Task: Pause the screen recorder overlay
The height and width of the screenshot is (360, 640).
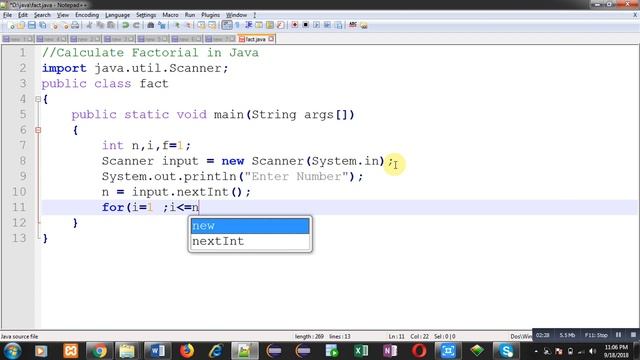Action: (x=619, y=335)
